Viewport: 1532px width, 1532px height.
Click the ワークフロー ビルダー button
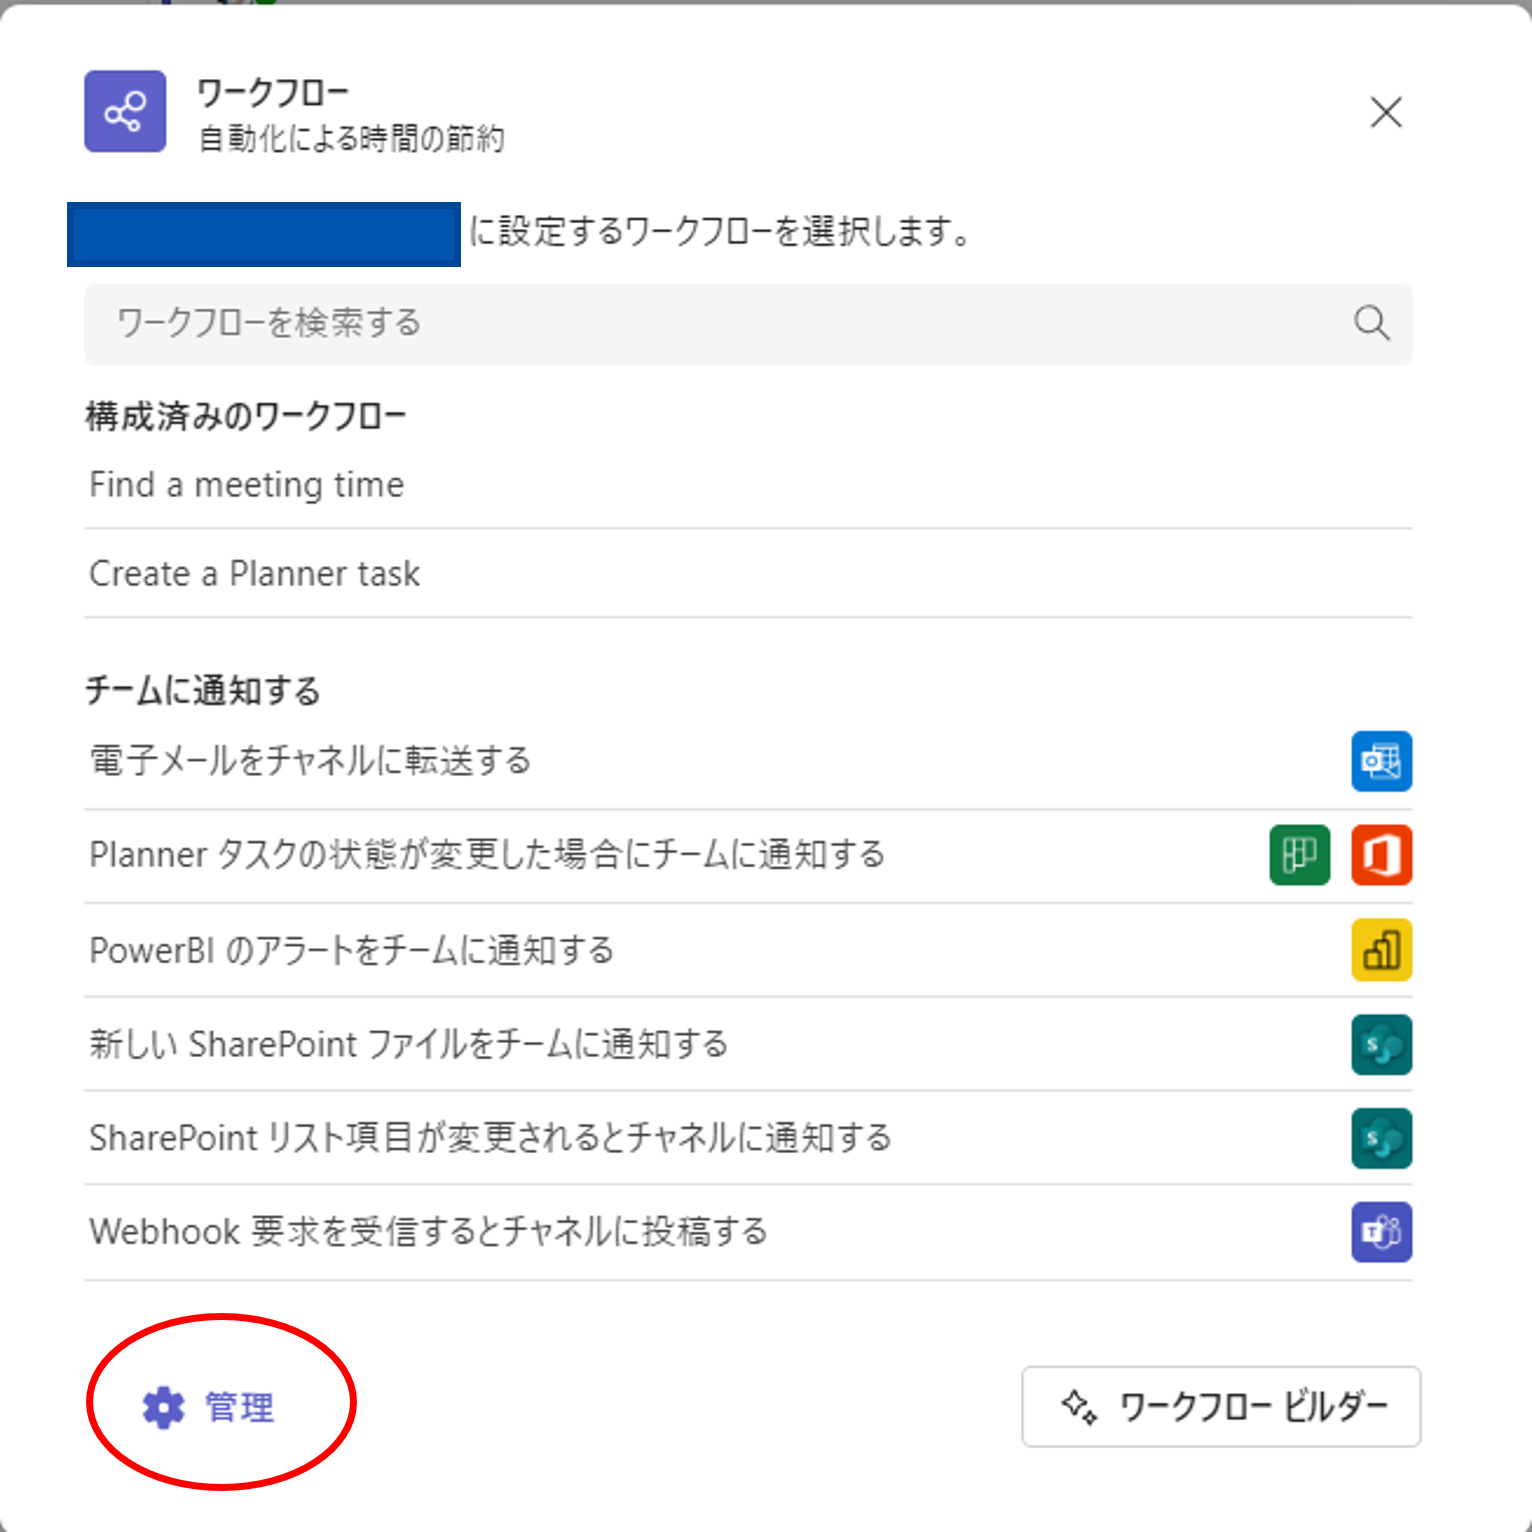tap(1221, 1406)
